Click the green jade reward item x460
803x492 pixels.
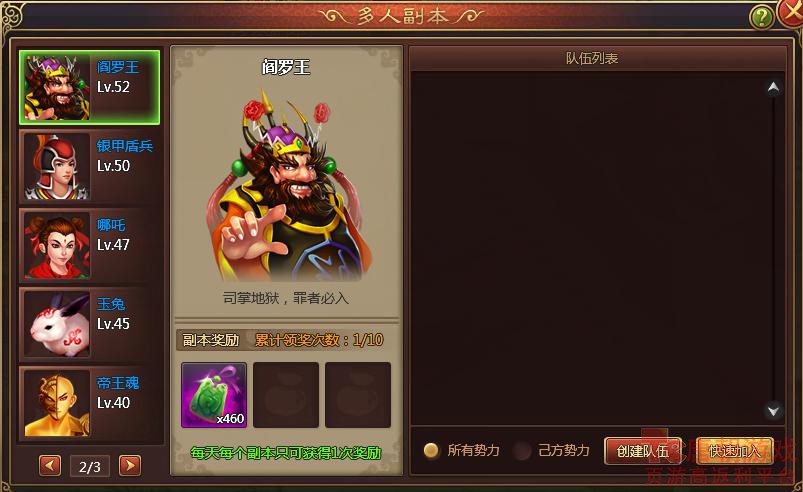click(214, 395)
